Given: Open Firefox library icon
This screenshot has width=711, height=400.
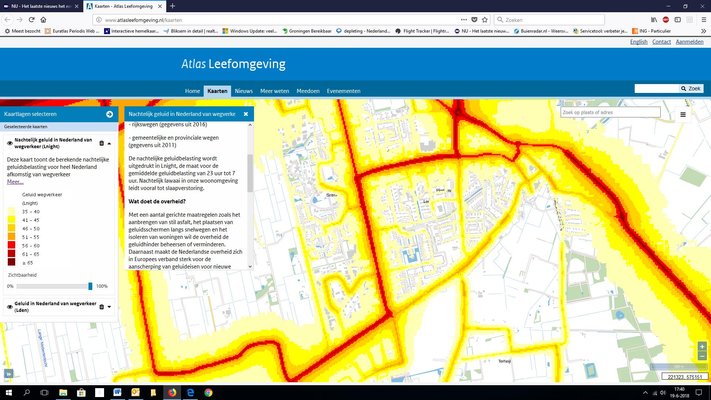Looking at the screenshot, I should coord(654,20).
